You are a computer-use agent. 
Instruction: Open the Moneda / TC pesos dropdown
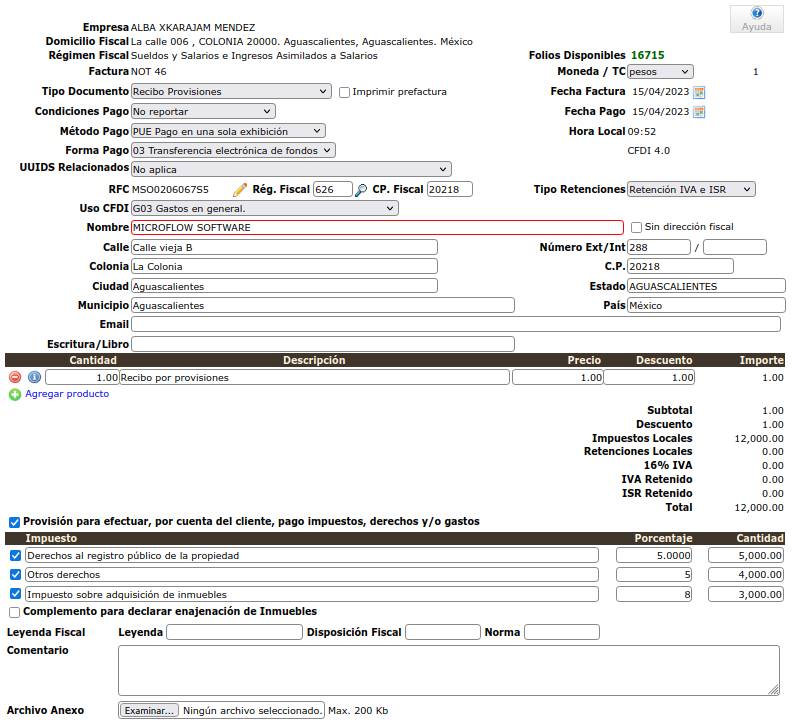coord(660,72)
